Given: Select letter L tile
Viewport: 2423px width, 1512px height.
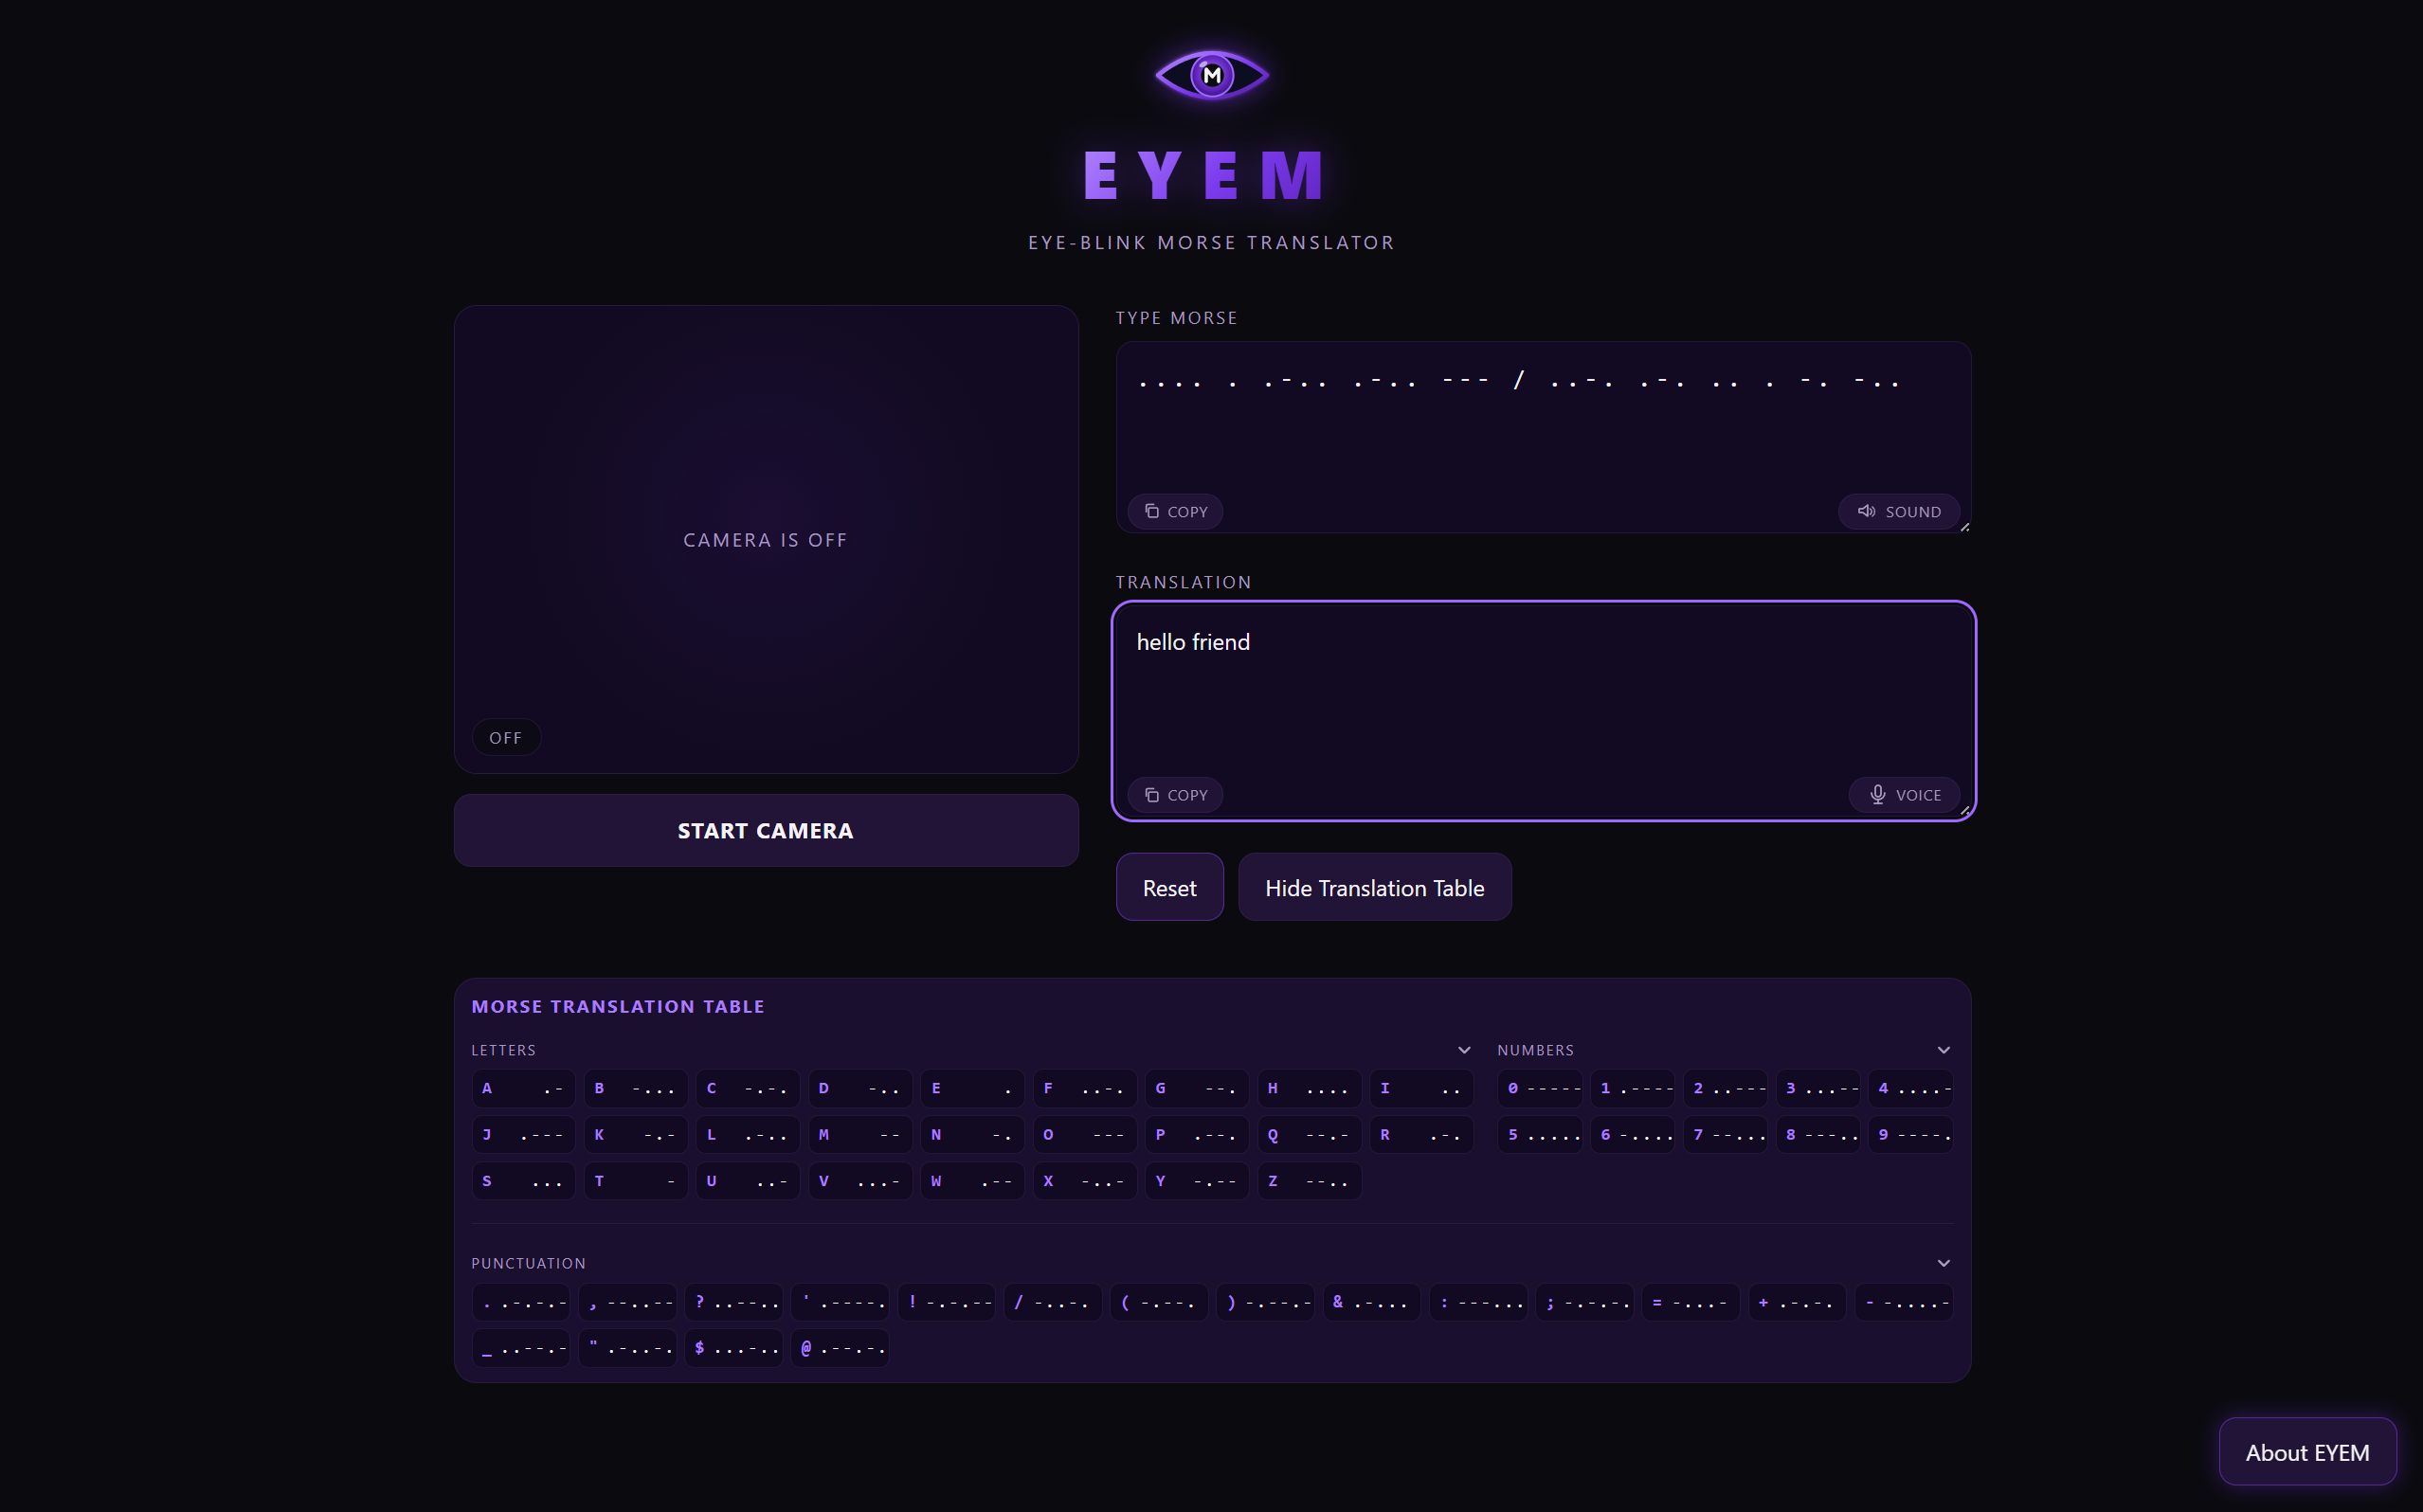Looking at the screenshot, I should coord(747,1134).
